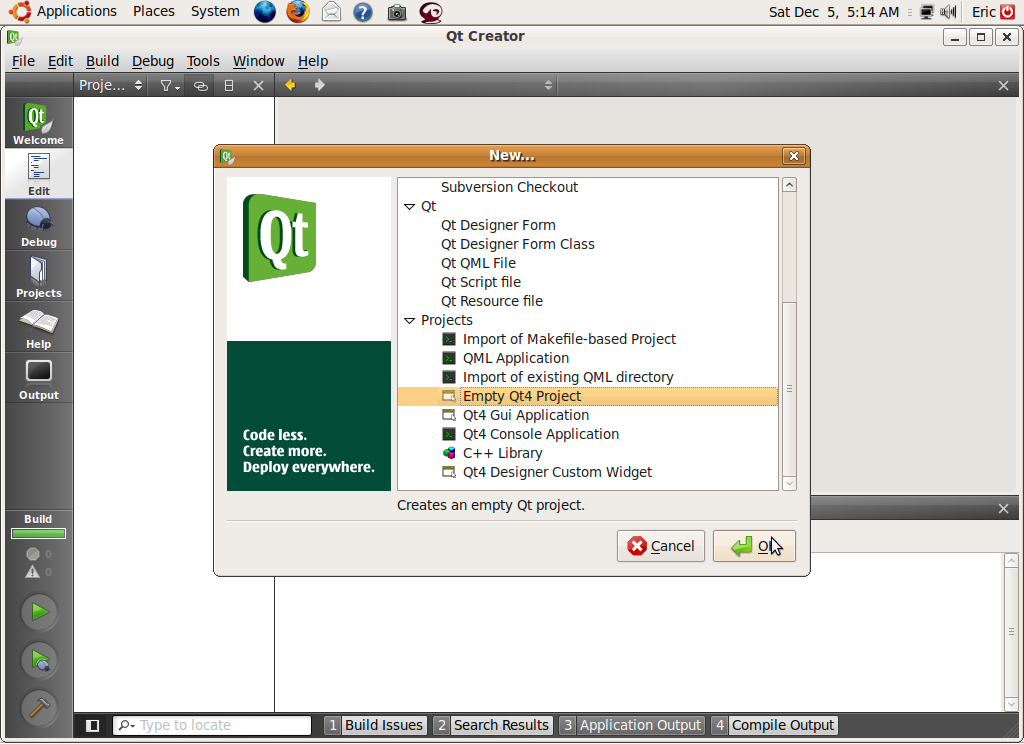Click the Start Debugging run button
The height and width of the screenshot is (744, 1024).
[x=39, y=660]
